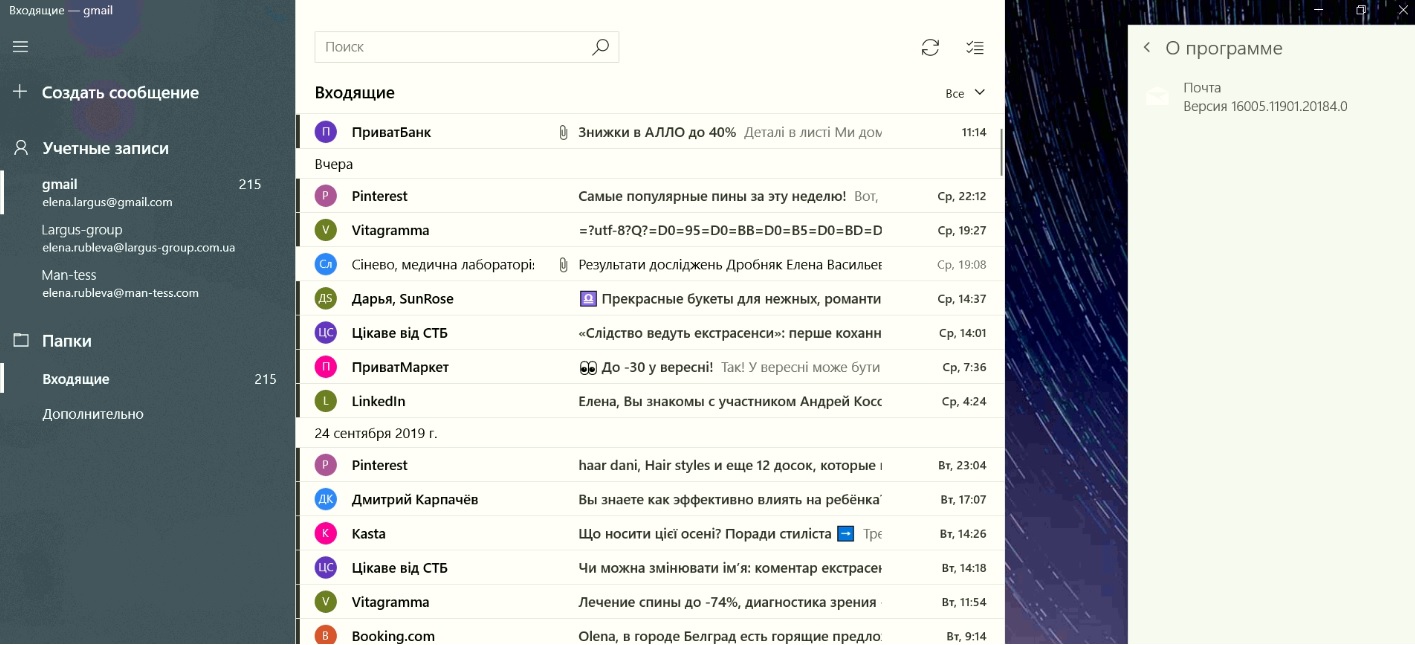
Task: Click the ПриватМаркет sender avatar
Action: click(x=325, y=367)
